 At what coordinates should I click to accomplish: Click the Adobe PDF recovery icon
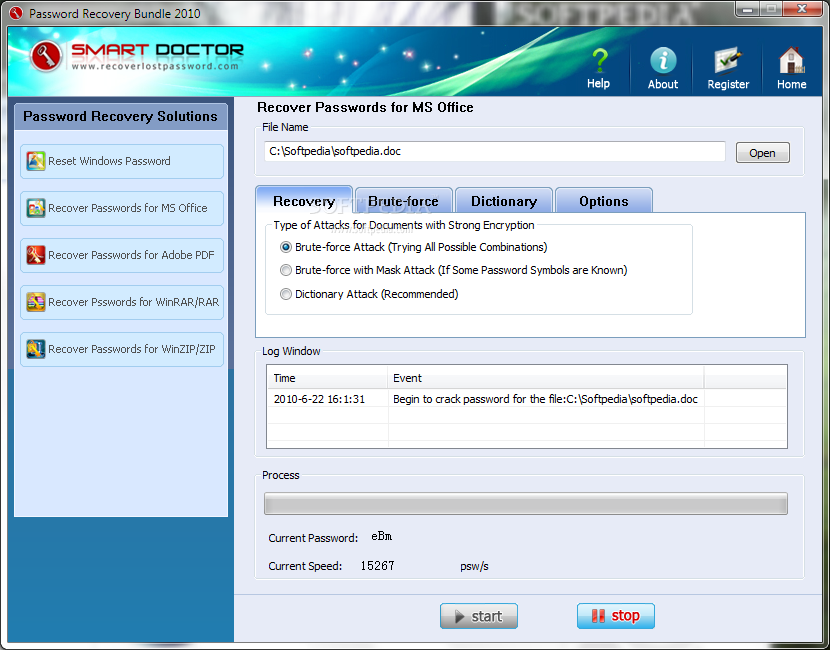click(36, 255)
